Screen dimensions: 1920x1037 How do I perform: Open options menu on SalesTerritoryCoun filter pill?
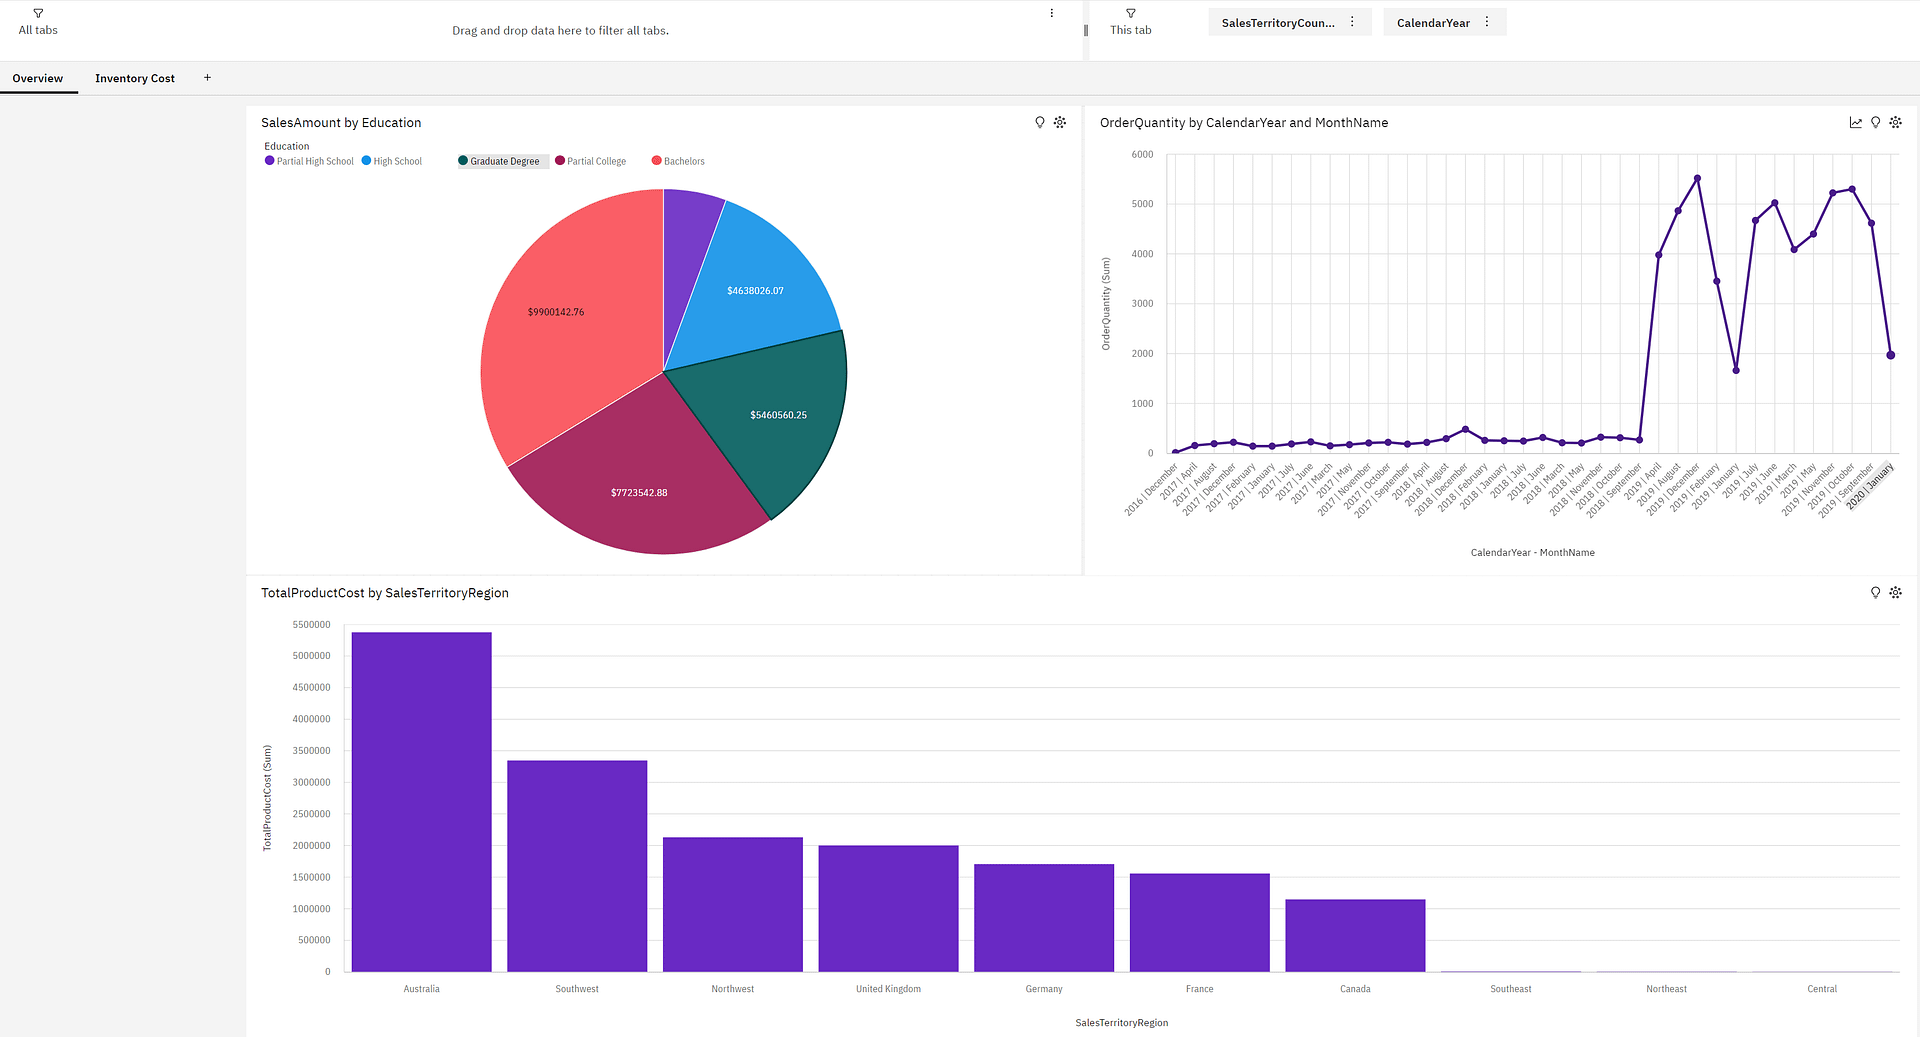1354,21
